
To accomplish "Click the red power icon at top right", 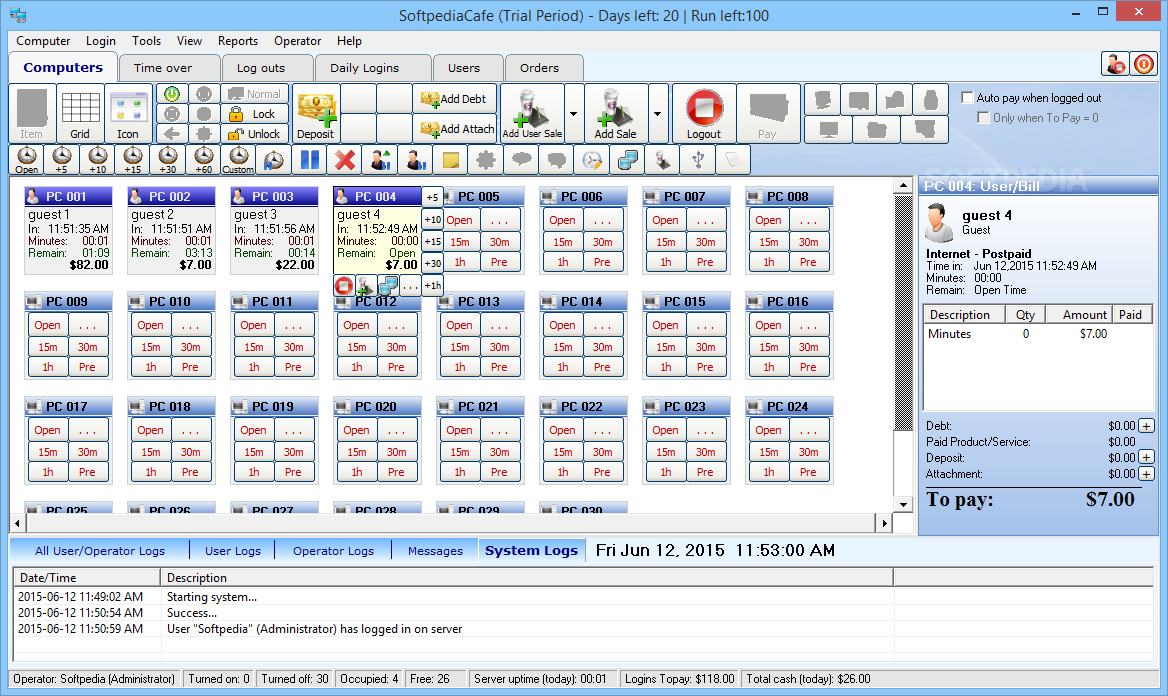I will coord(1143,64).
